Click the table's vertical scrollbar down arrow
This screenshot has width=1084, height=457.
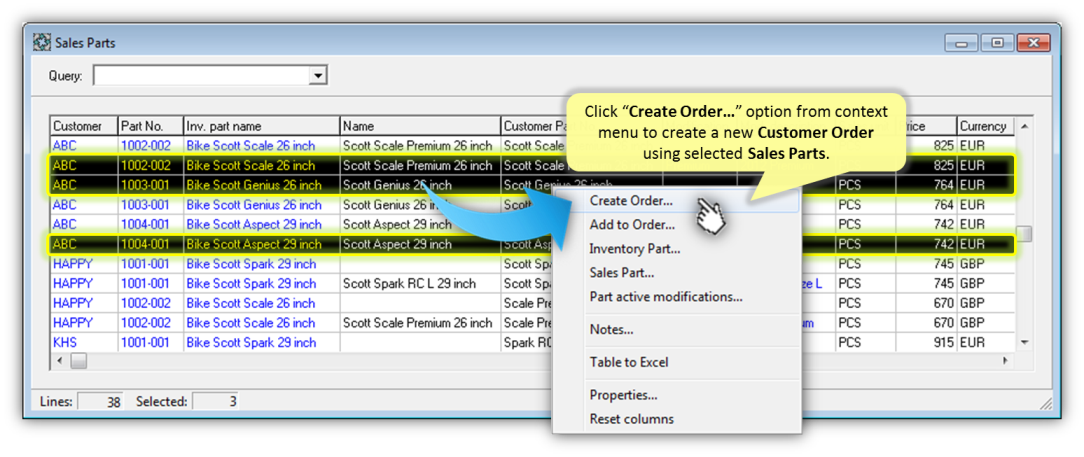[x=1024, y=343]
